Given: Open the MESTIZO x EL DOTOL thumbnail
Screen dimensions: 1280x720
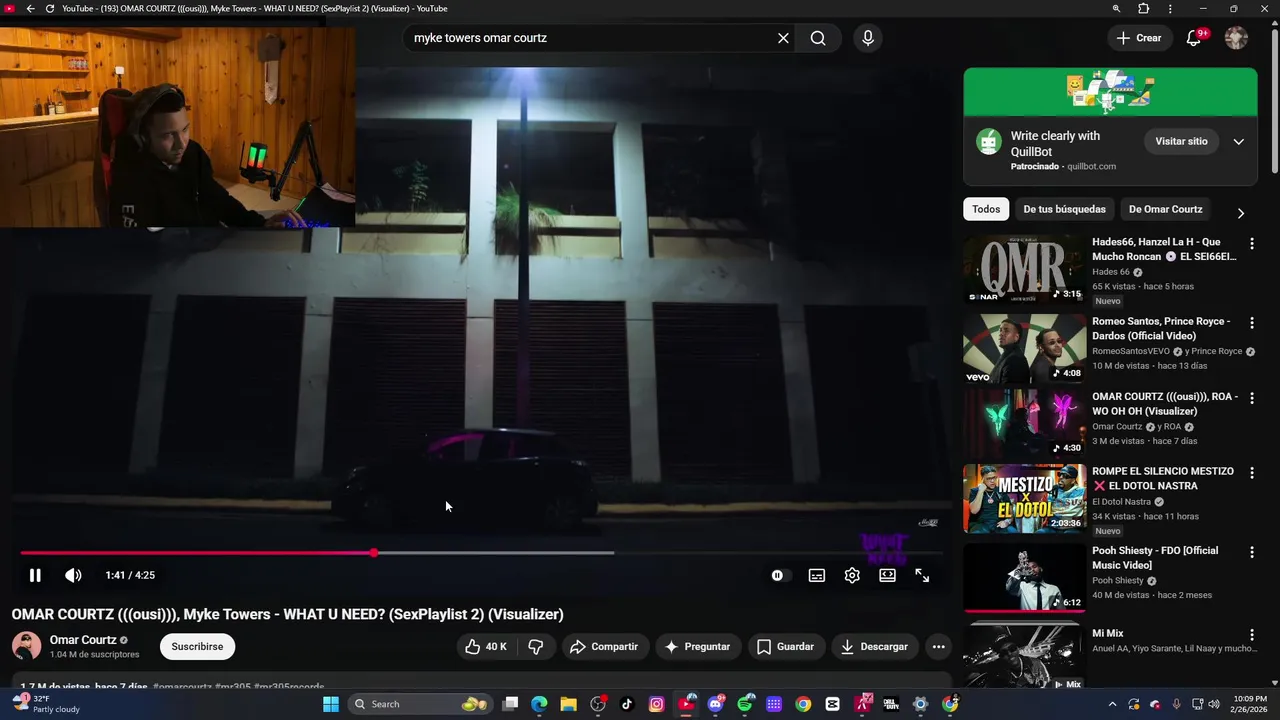Looking at the screenshot, I should click(x=1024, y=498).
